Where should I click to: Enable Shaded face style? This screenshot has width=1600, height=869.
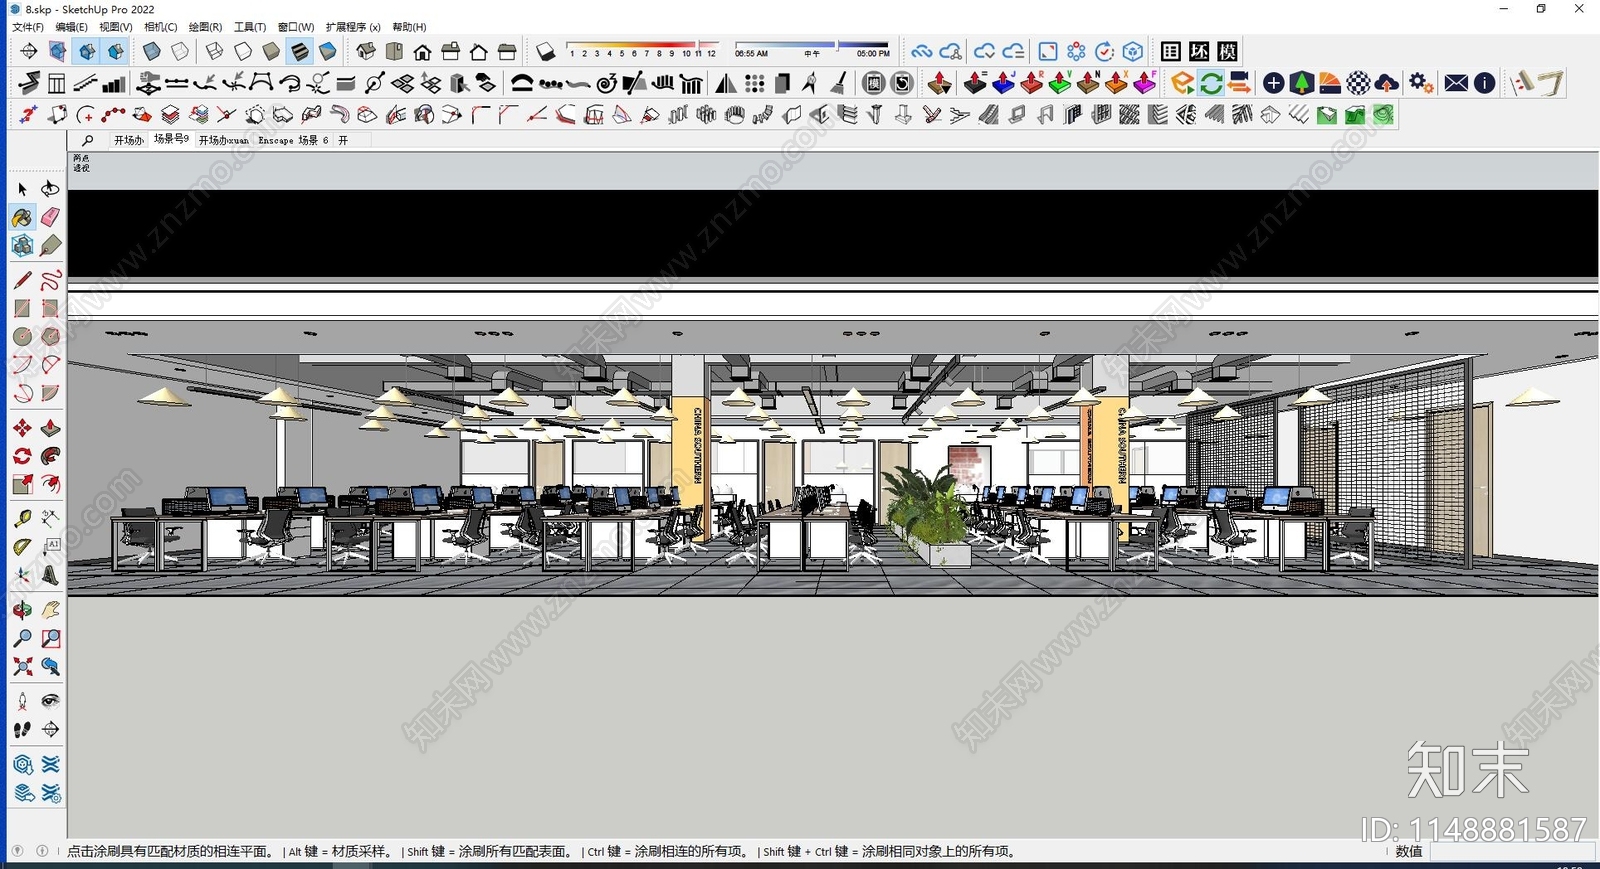coord(271,52)
